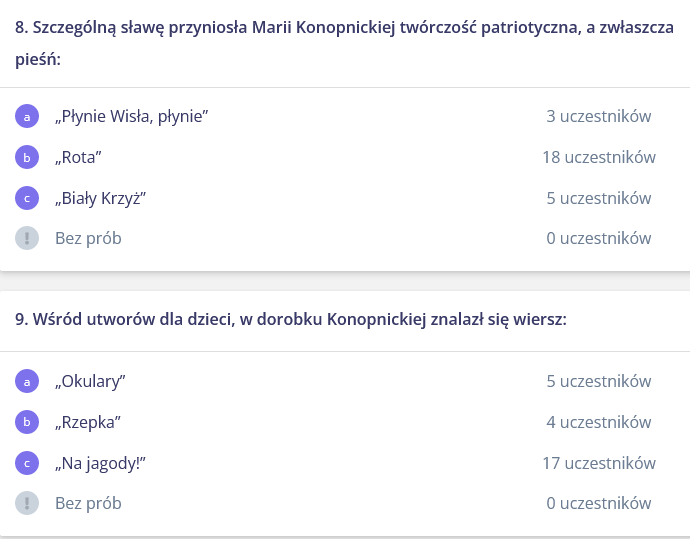Select the „Rzepka” answer text

[x=87, y=422]
